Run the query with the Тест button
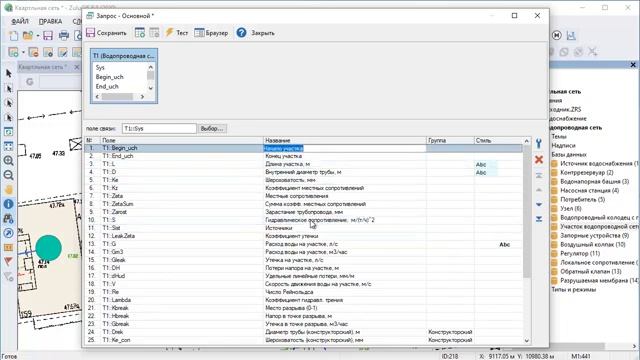The height and width of the screenshot is (360, 640). (176, 33)
